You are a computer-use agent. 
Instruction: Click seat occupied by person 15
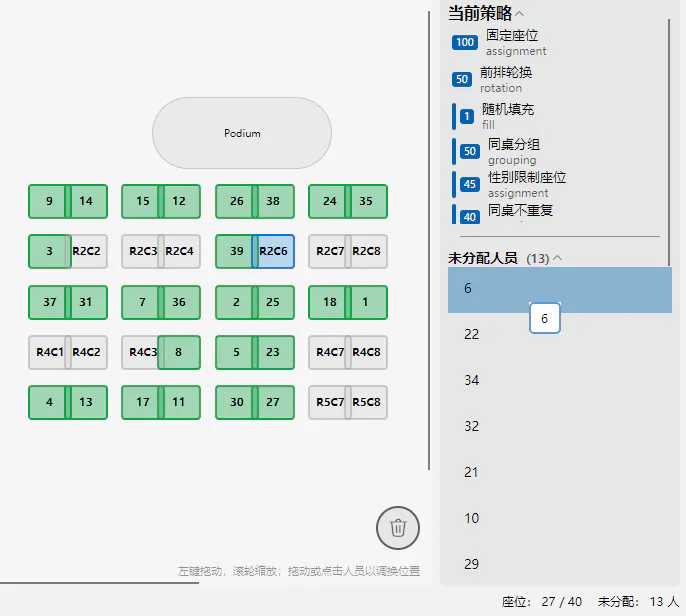[143, 201]
